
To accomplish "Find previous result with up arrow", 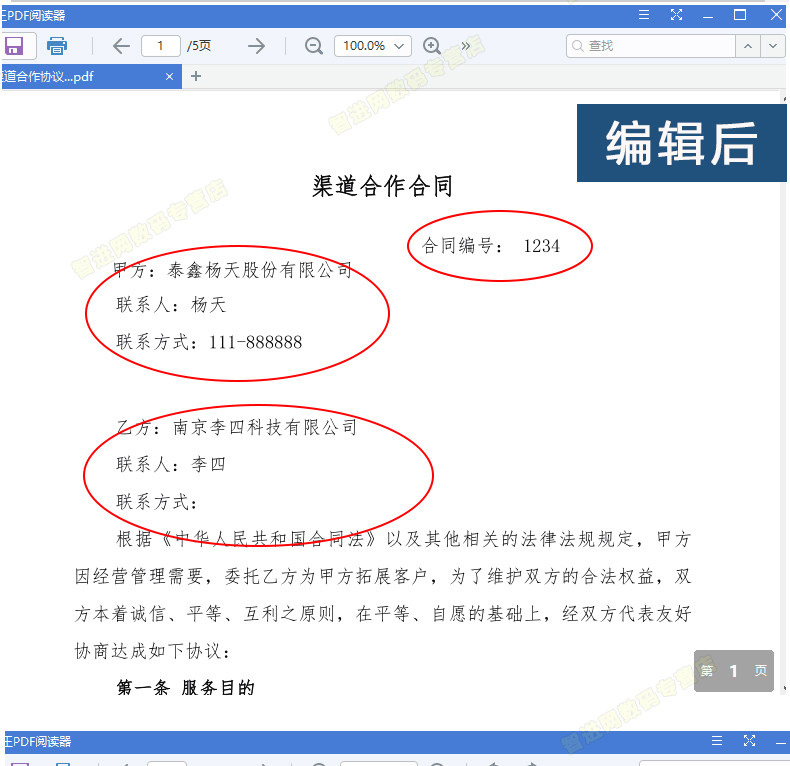I will [x=748, y=46].
